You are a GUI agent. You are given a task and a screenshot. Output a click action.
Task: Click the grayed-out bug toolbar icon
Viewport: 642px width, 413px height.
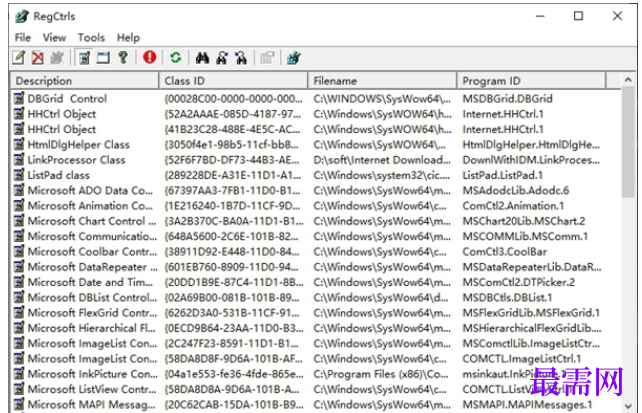click(57, 58)
